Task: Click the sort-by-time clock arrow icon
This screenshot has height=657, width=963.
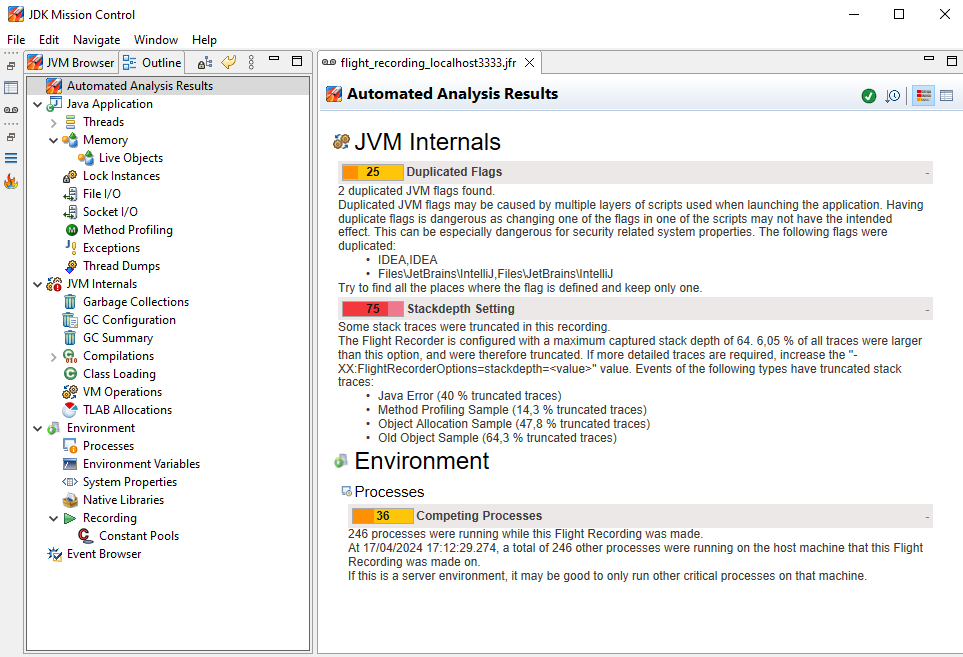Action: click(x=892, y=96)
